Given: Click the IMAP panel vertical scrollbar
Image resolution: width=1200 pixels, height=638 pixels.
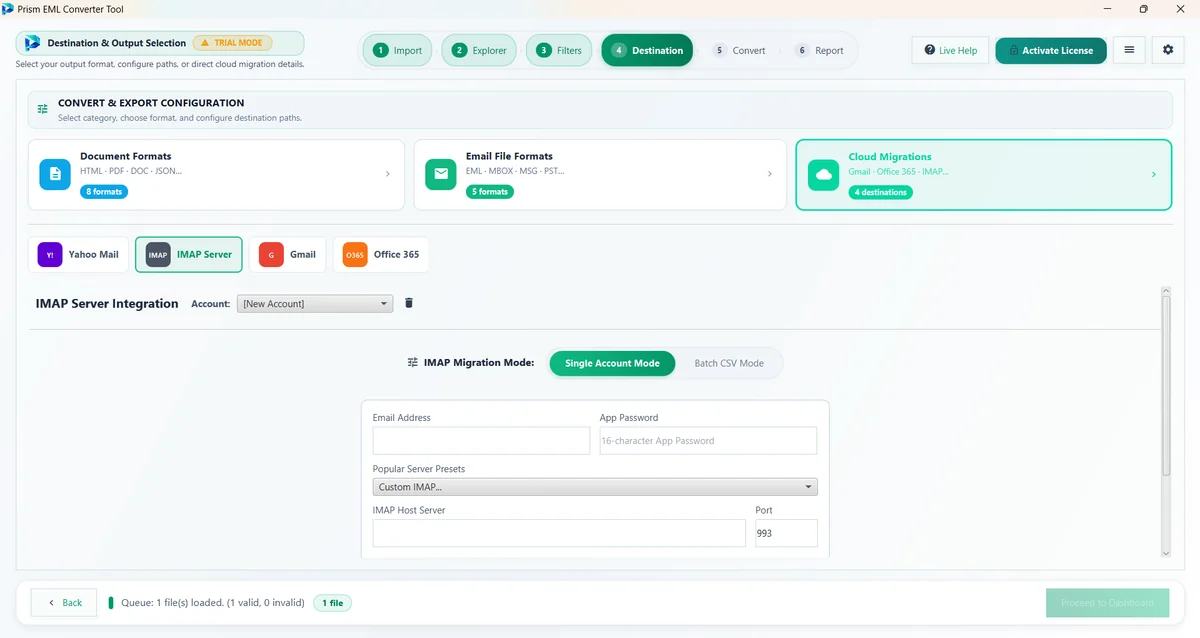Looking at the screenshot, I should pyautogui.click(x=1165, y=422).
